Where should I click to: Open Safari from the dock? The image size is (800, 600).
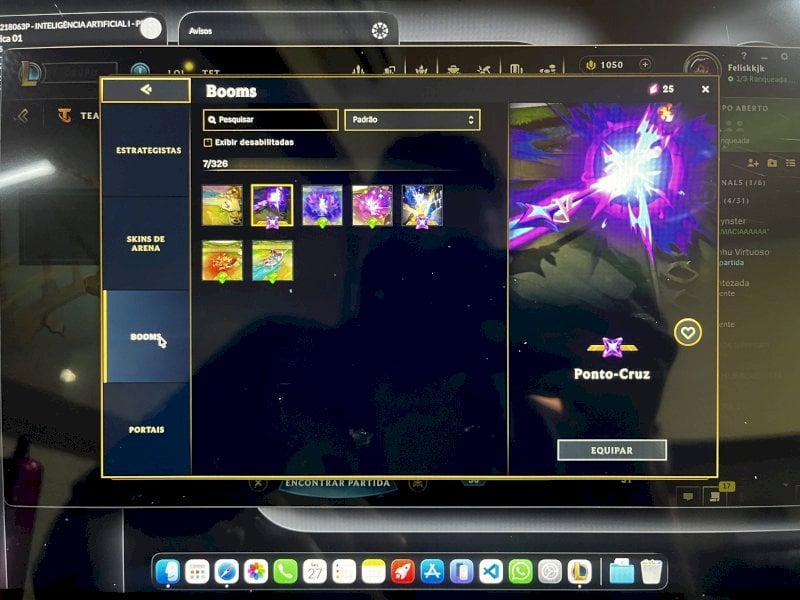pyautogui.click(x=227, y=571)
